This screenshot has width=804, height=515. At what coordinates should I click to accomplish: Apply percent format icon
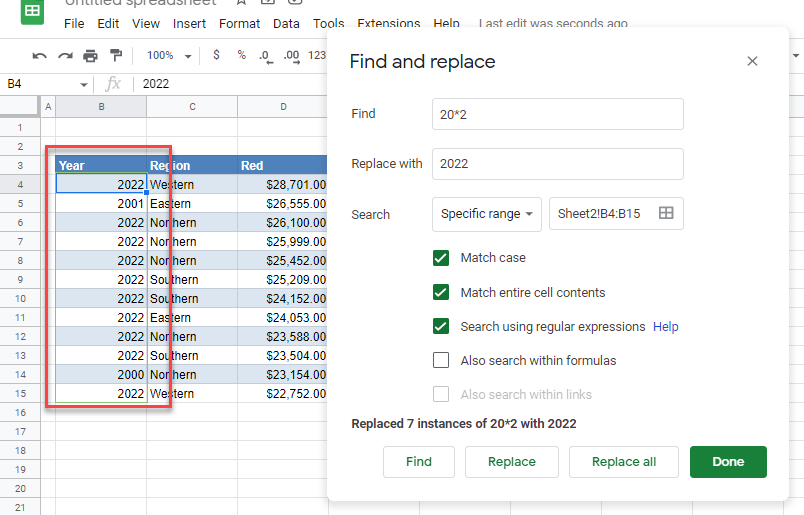241,56
